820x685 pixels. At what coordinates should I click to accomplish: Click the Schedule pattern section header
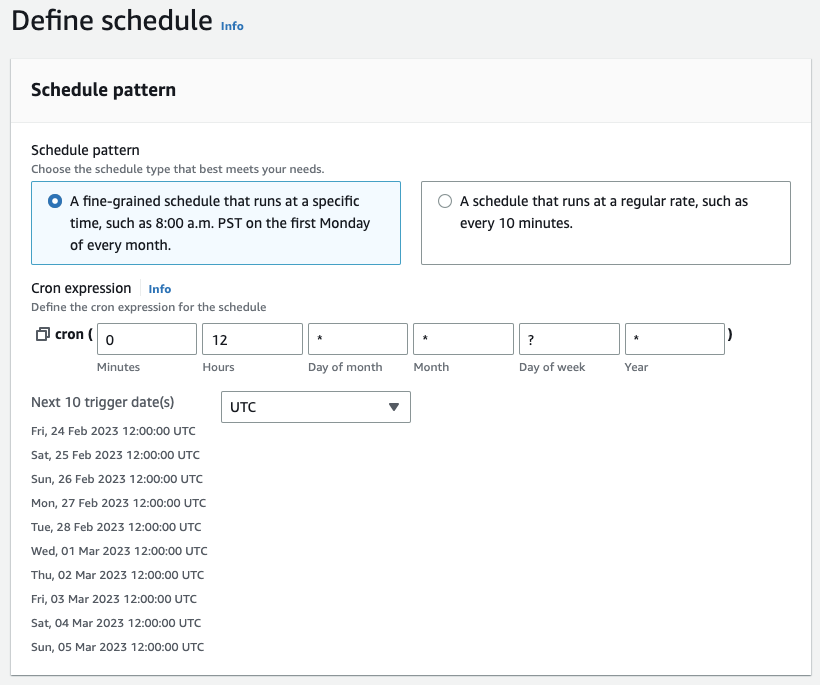104,90
